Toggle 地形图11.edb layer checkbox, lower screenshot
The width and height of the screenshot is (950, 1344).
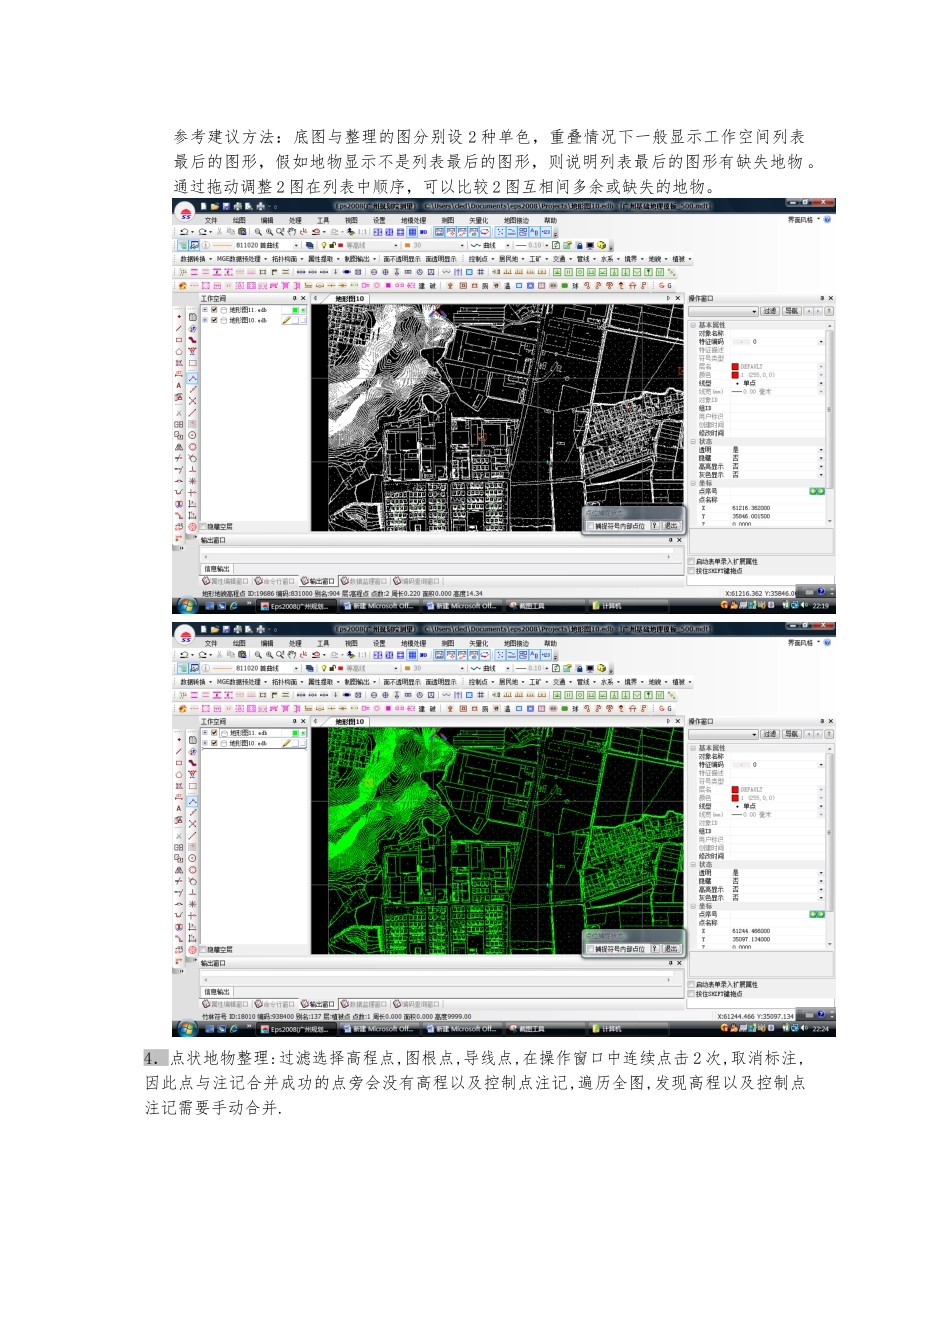(214, 733)
